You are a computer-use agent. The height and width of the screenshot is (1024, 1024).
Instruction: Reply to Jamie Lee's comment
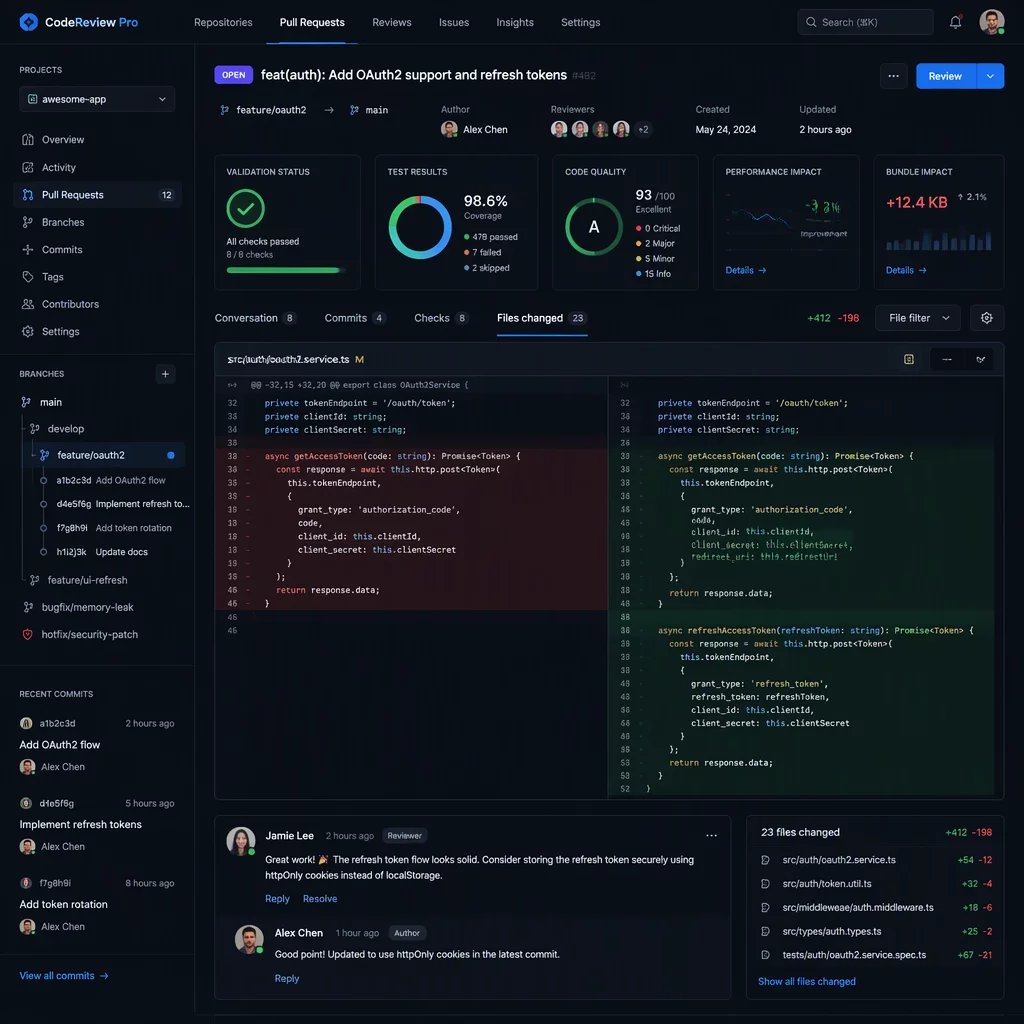point(277,899)
